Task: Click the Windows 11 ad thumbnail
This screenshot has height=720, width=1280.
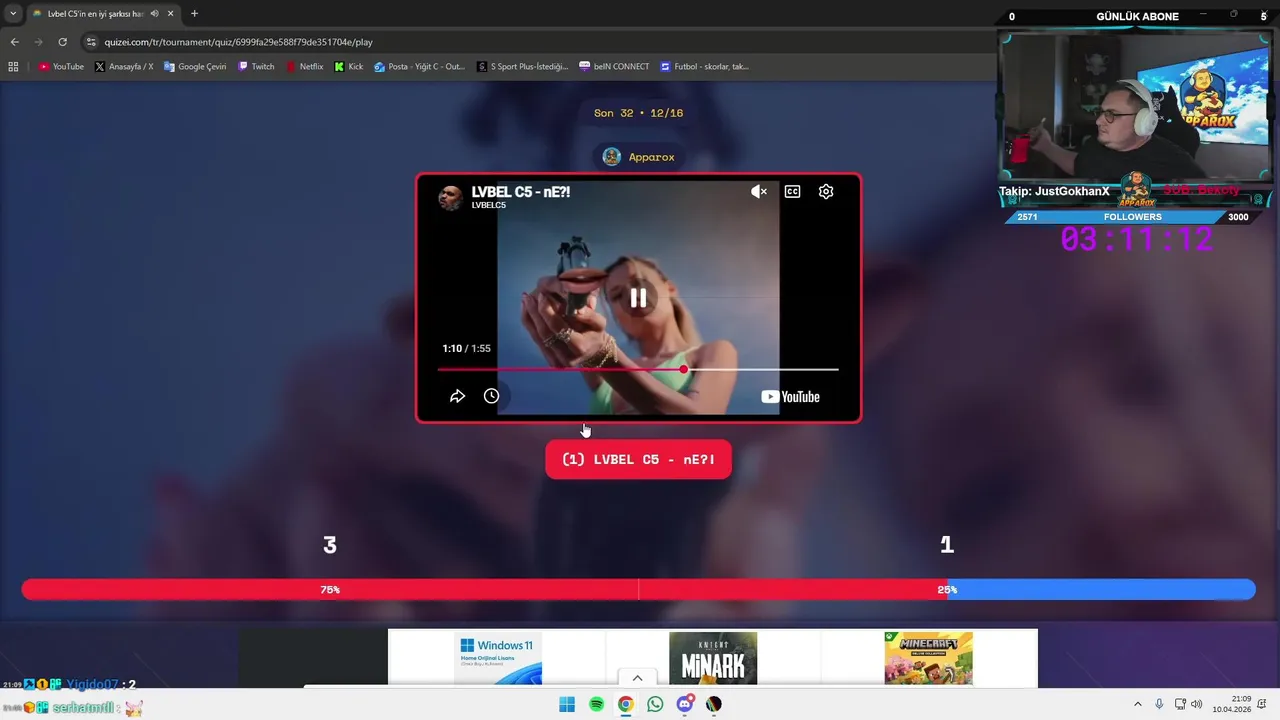Action: [498, 658]
